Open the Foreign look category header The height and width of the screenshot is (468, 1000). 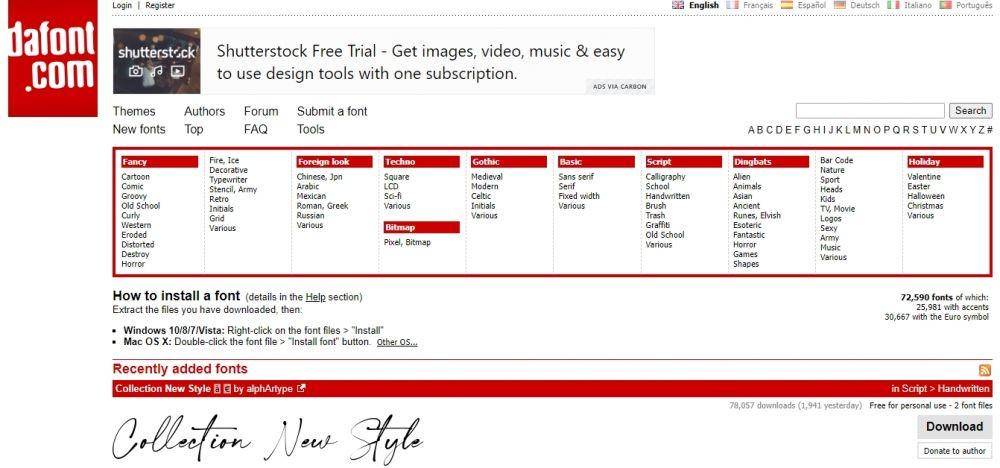pyautogui.click(x=334, y=162)
